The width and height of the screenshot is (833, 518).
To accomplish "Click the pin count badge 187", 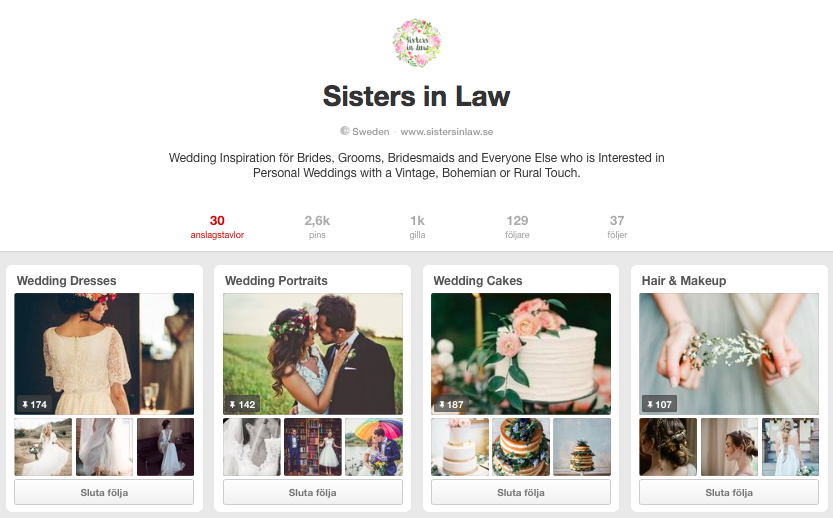I will 451,404.
